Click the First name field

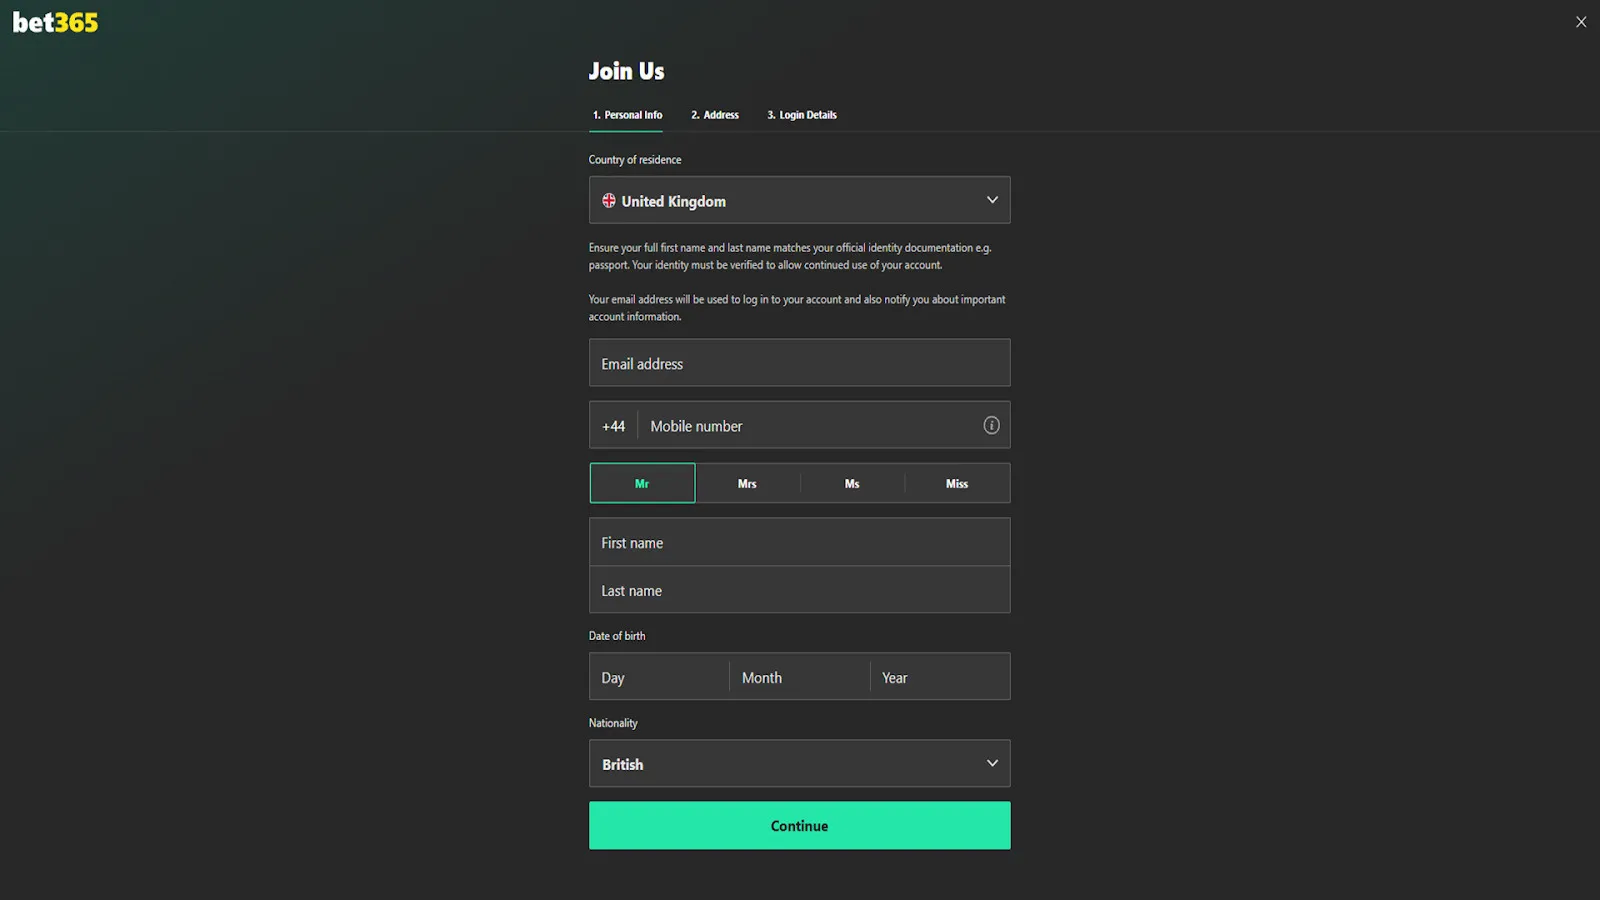pyautogui.click(x=799, y=542)
